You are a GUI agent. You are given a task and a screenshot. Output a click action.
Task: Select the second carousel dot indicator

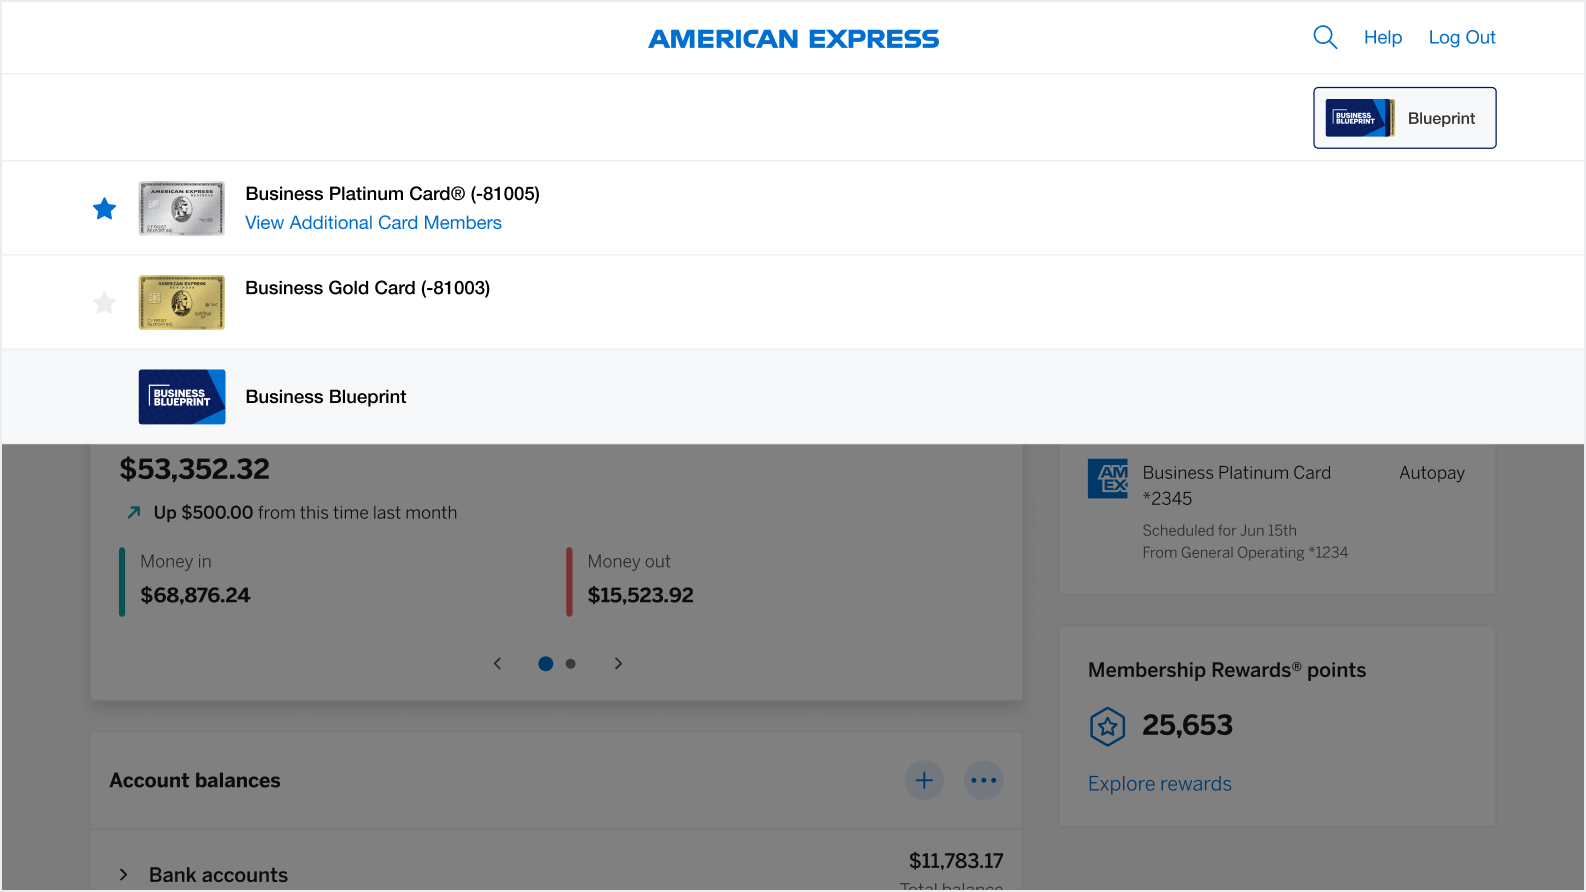(570, 663)
